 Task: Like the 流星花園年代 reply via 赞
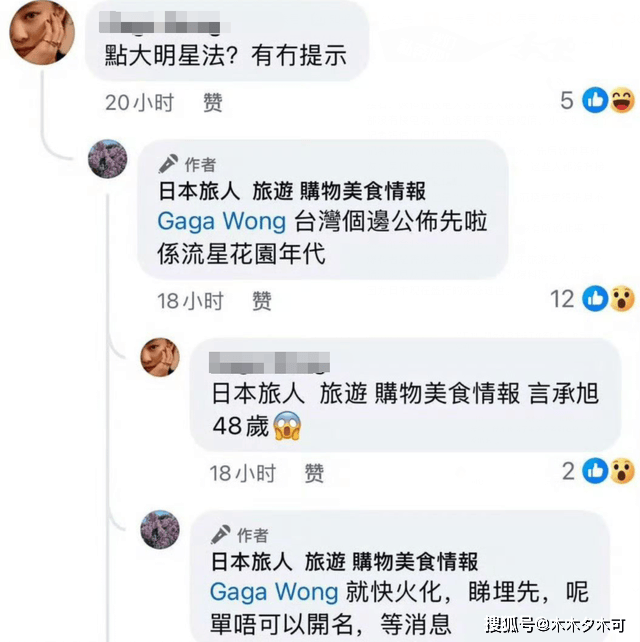[x=262, y=301]
